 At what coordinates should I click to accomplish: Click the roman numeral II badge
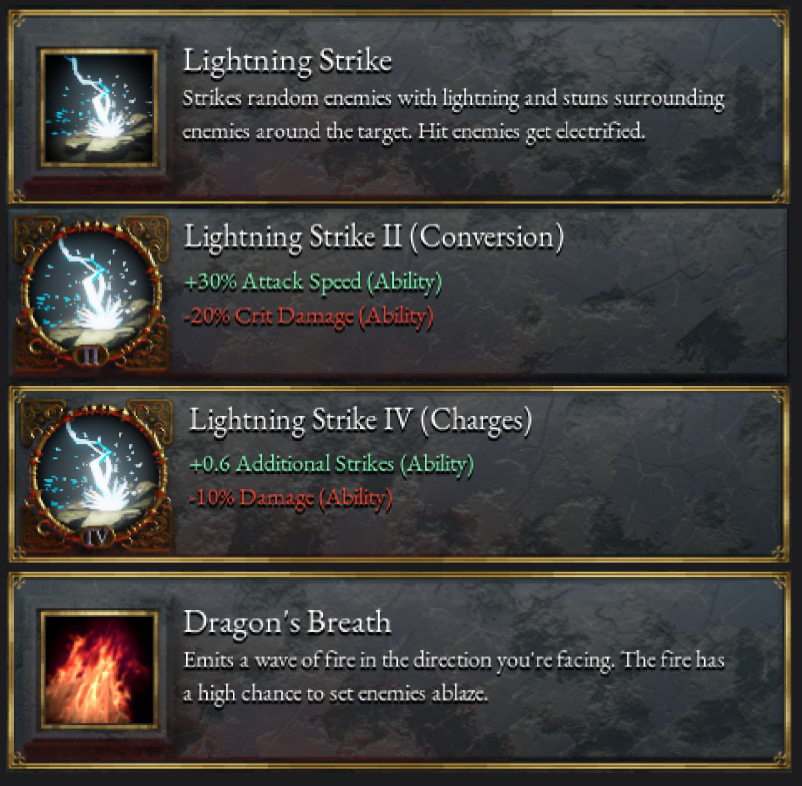pyautogui.click(x=91, y=355)
